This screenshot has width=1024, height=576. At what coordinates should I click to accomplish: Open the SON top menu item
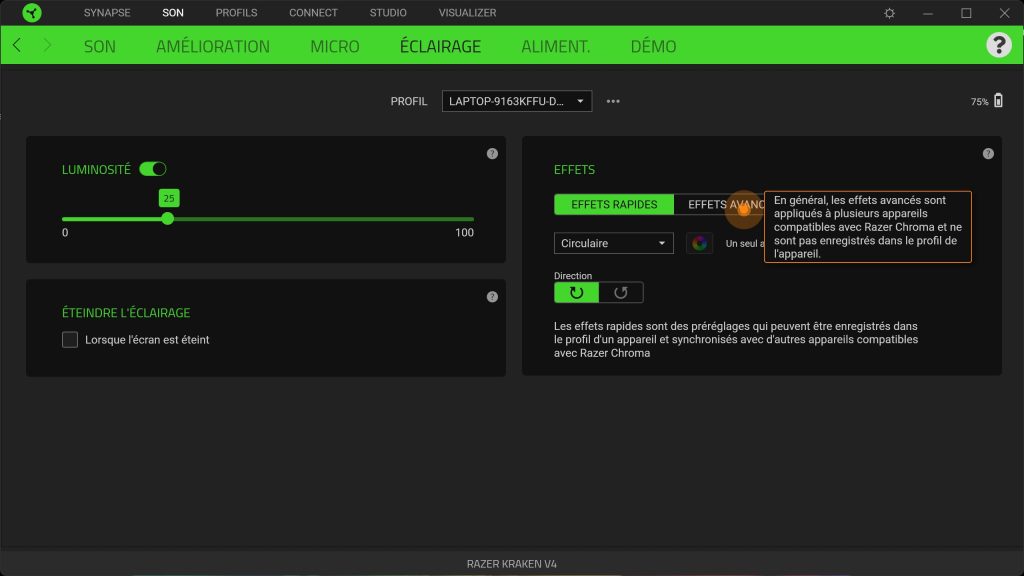tap(173, 13)
